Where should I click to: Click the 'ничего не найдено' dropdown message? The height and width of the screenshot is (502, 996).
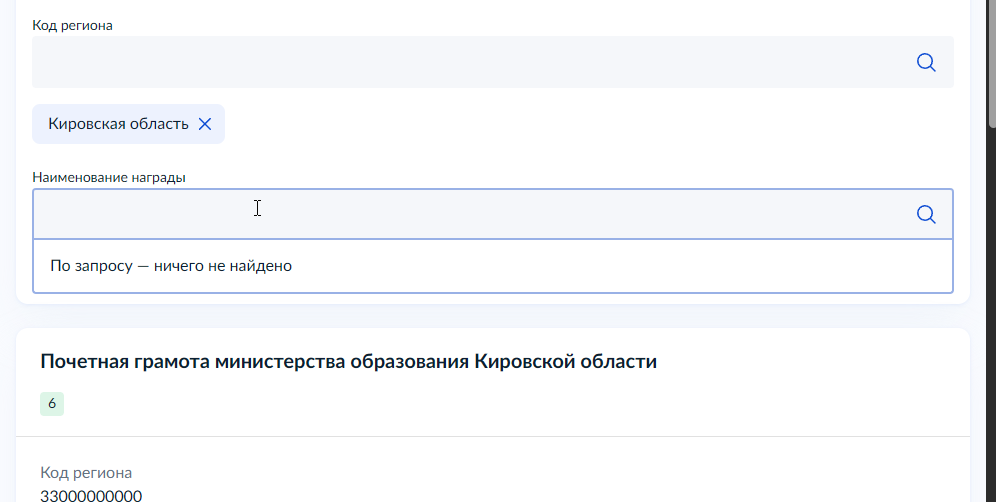171,266
